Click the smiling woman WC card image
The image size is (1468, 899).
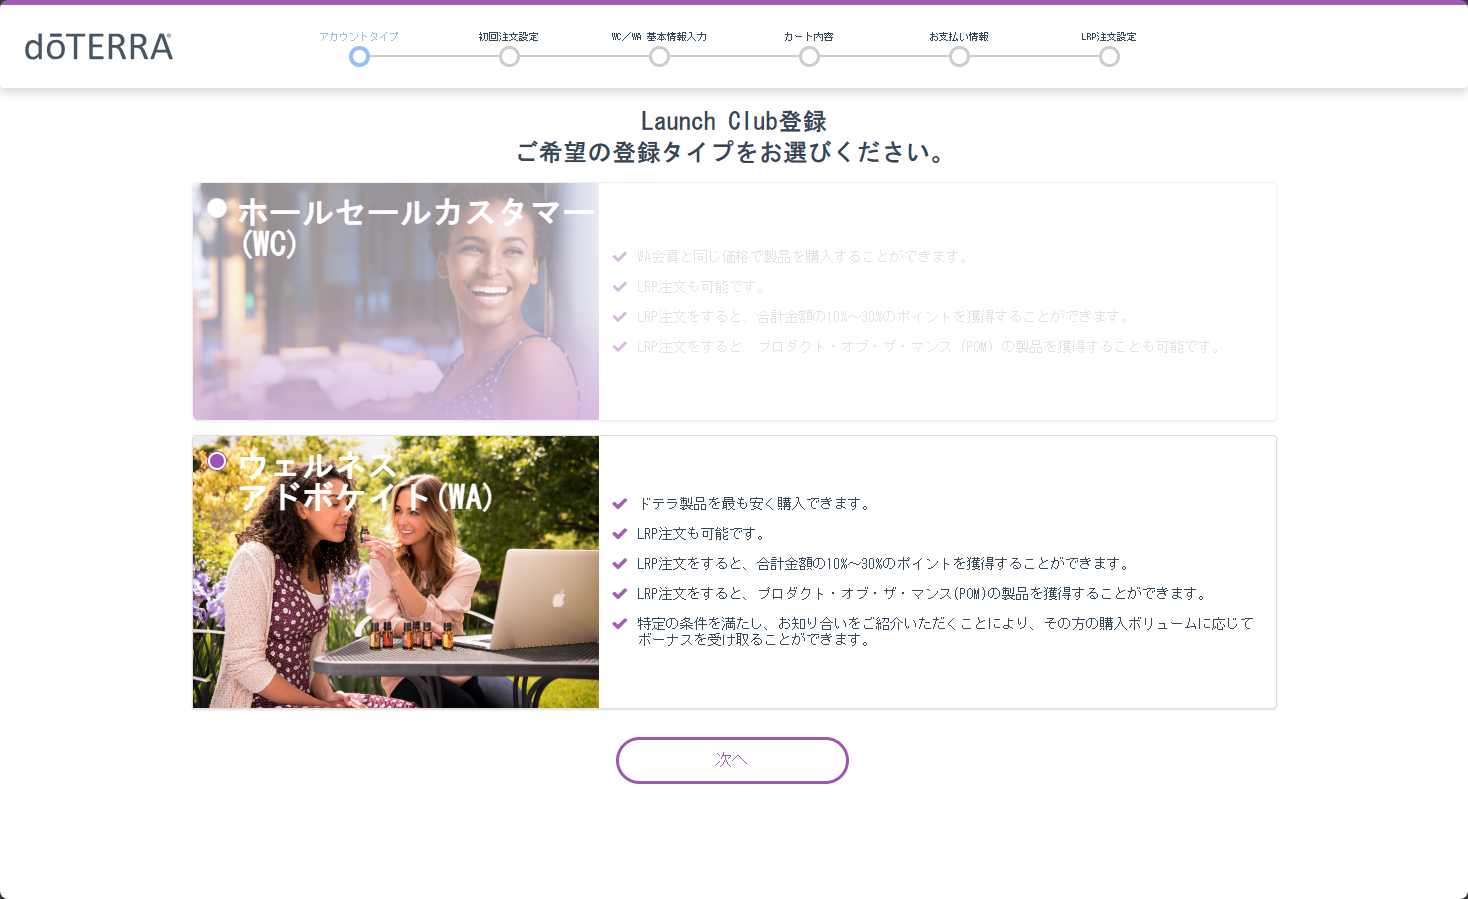coord(396,301)
